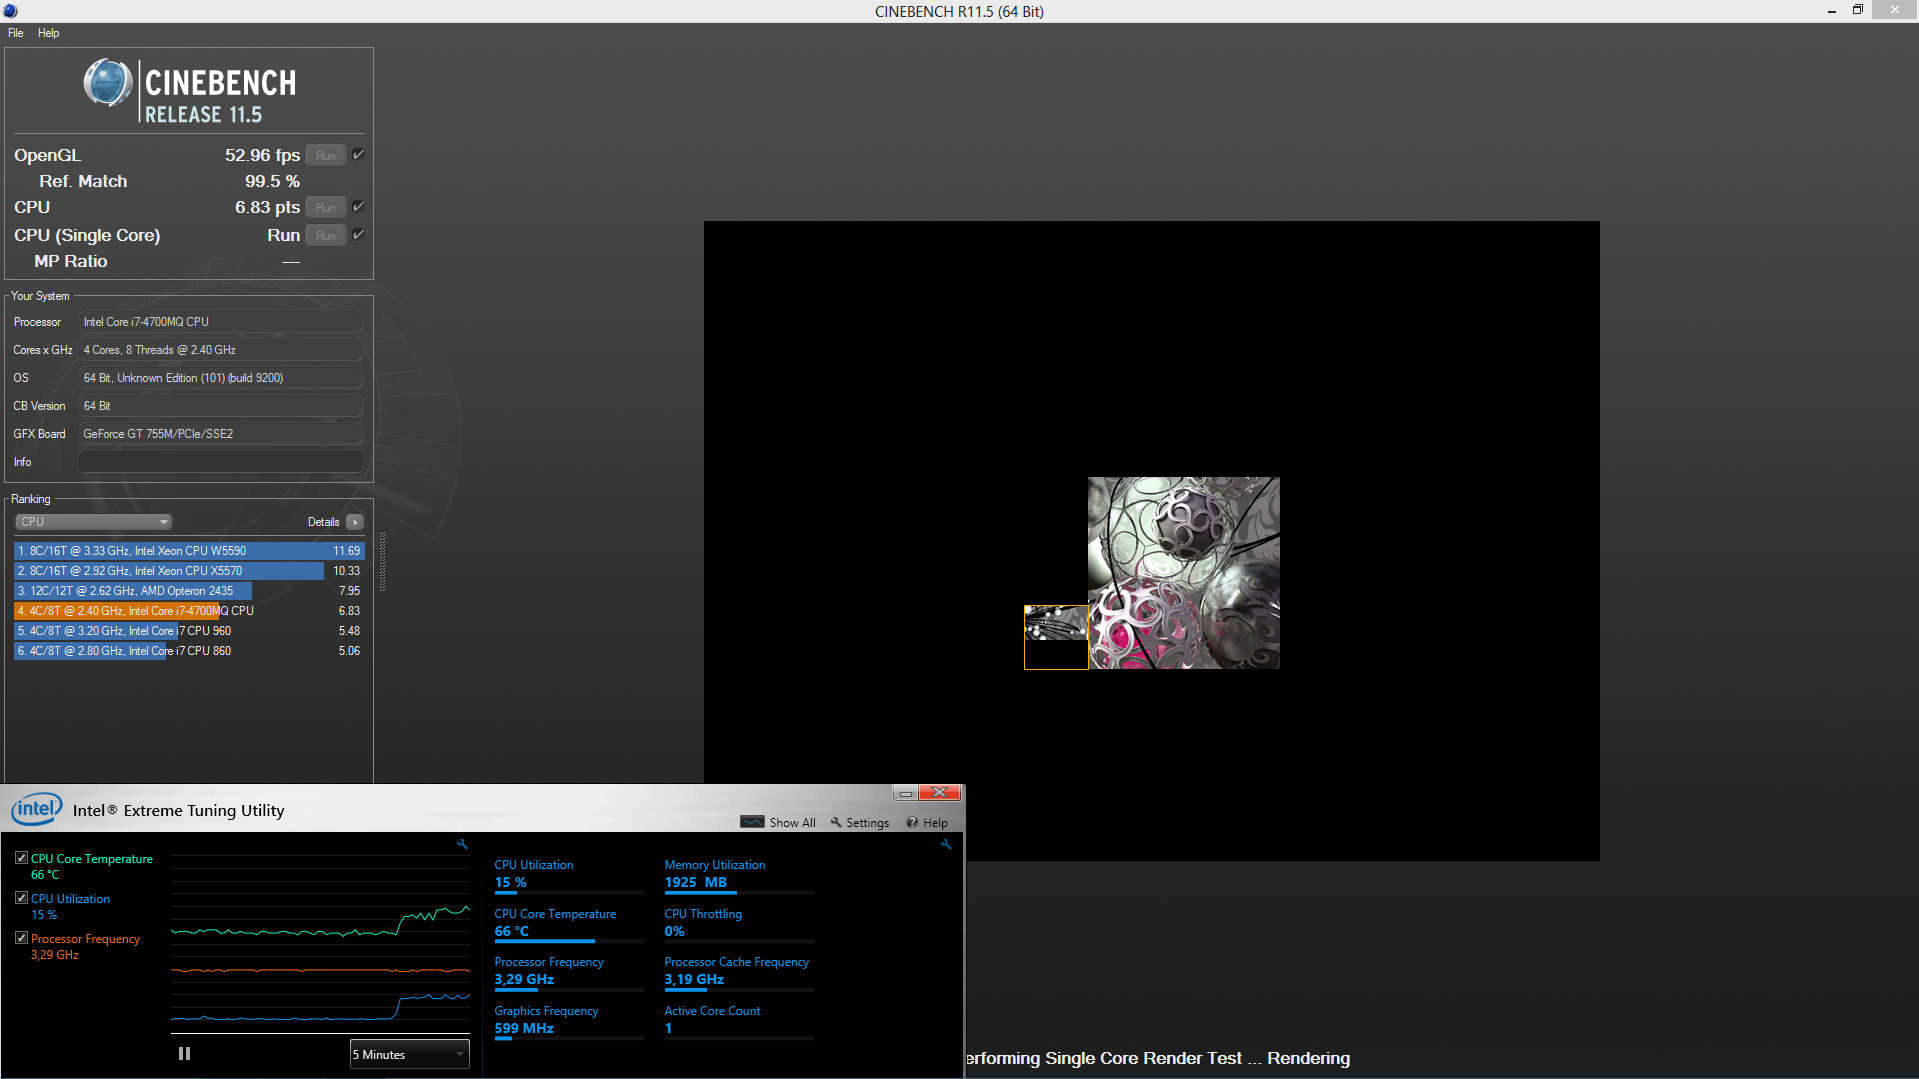Click the rendered ornament balls image tile
This screenshot has height=1079, width=1919.
[1184, 573]
